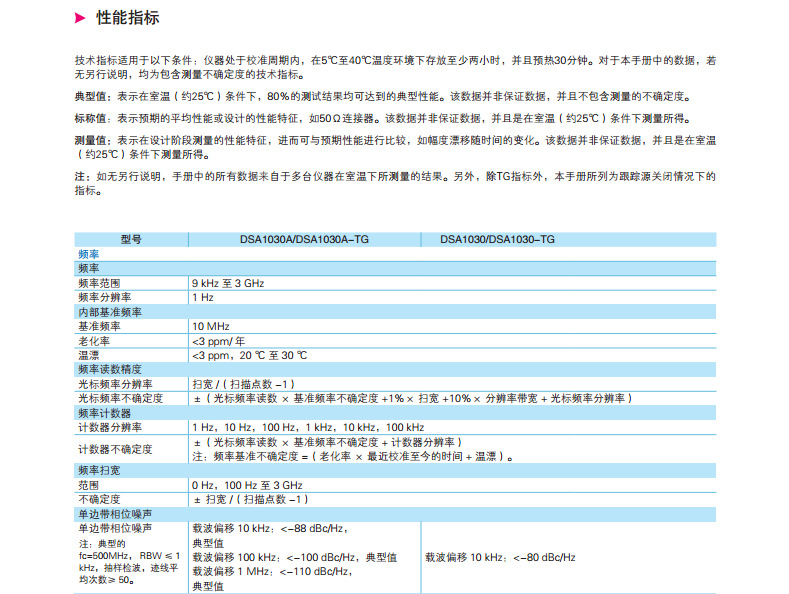Click the 标称值 definition paragraph

384,118
